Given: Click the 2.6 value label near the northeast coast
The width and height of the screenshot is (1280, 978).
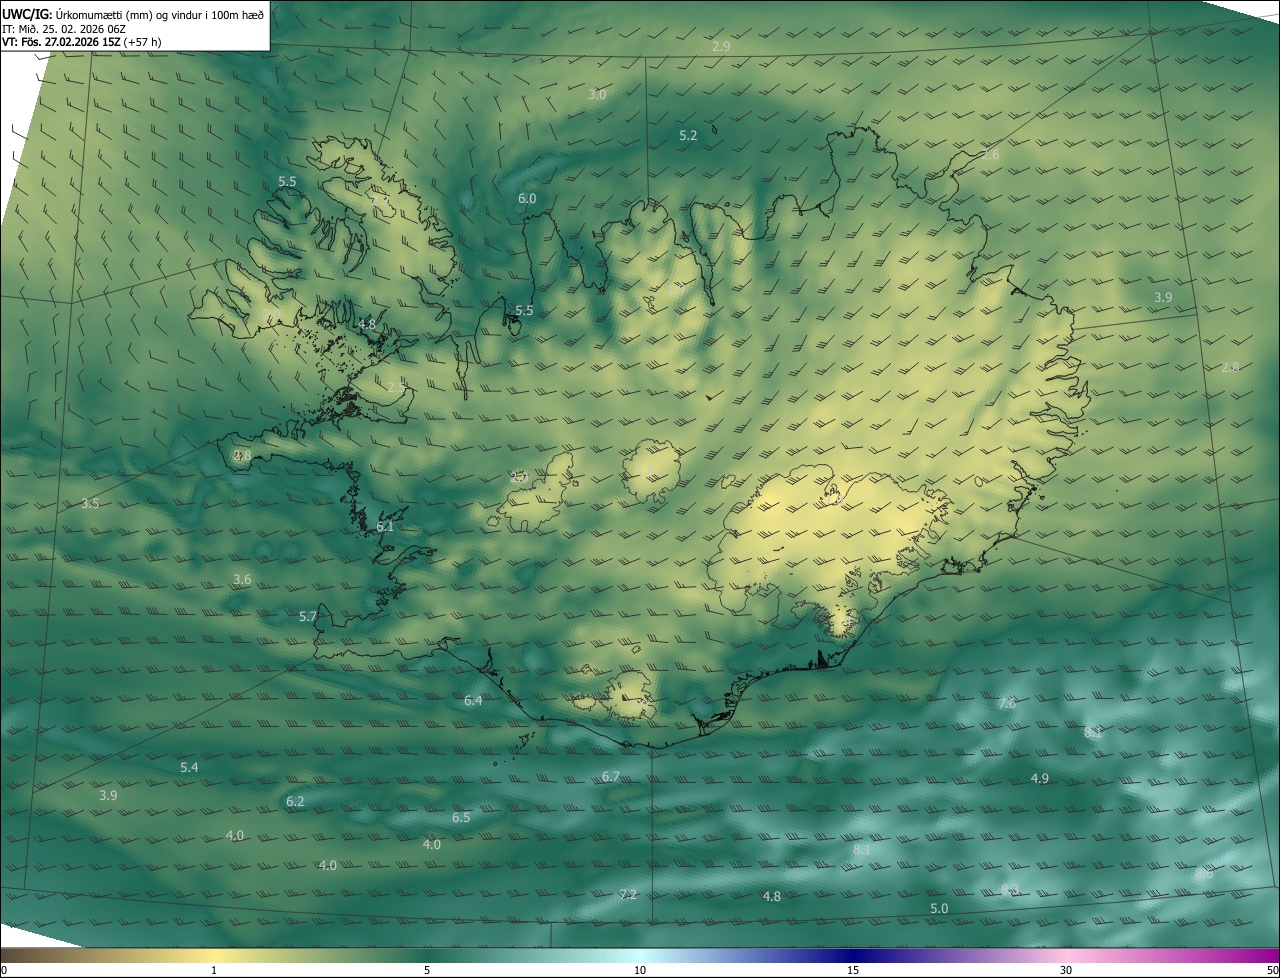Looking at the screenshot, I should pyautogui.click(x=990, y=155).
